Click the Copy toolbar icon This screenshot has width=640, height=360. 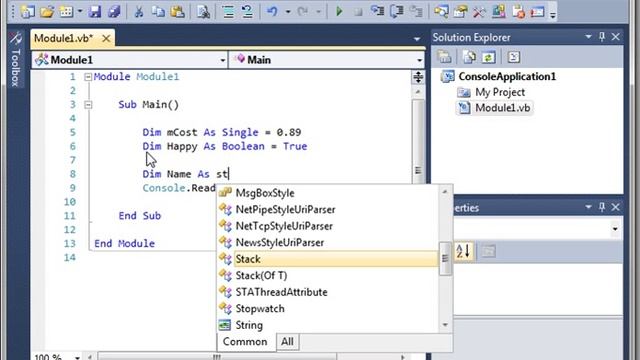pyautogui.click(x=158, y=11)
